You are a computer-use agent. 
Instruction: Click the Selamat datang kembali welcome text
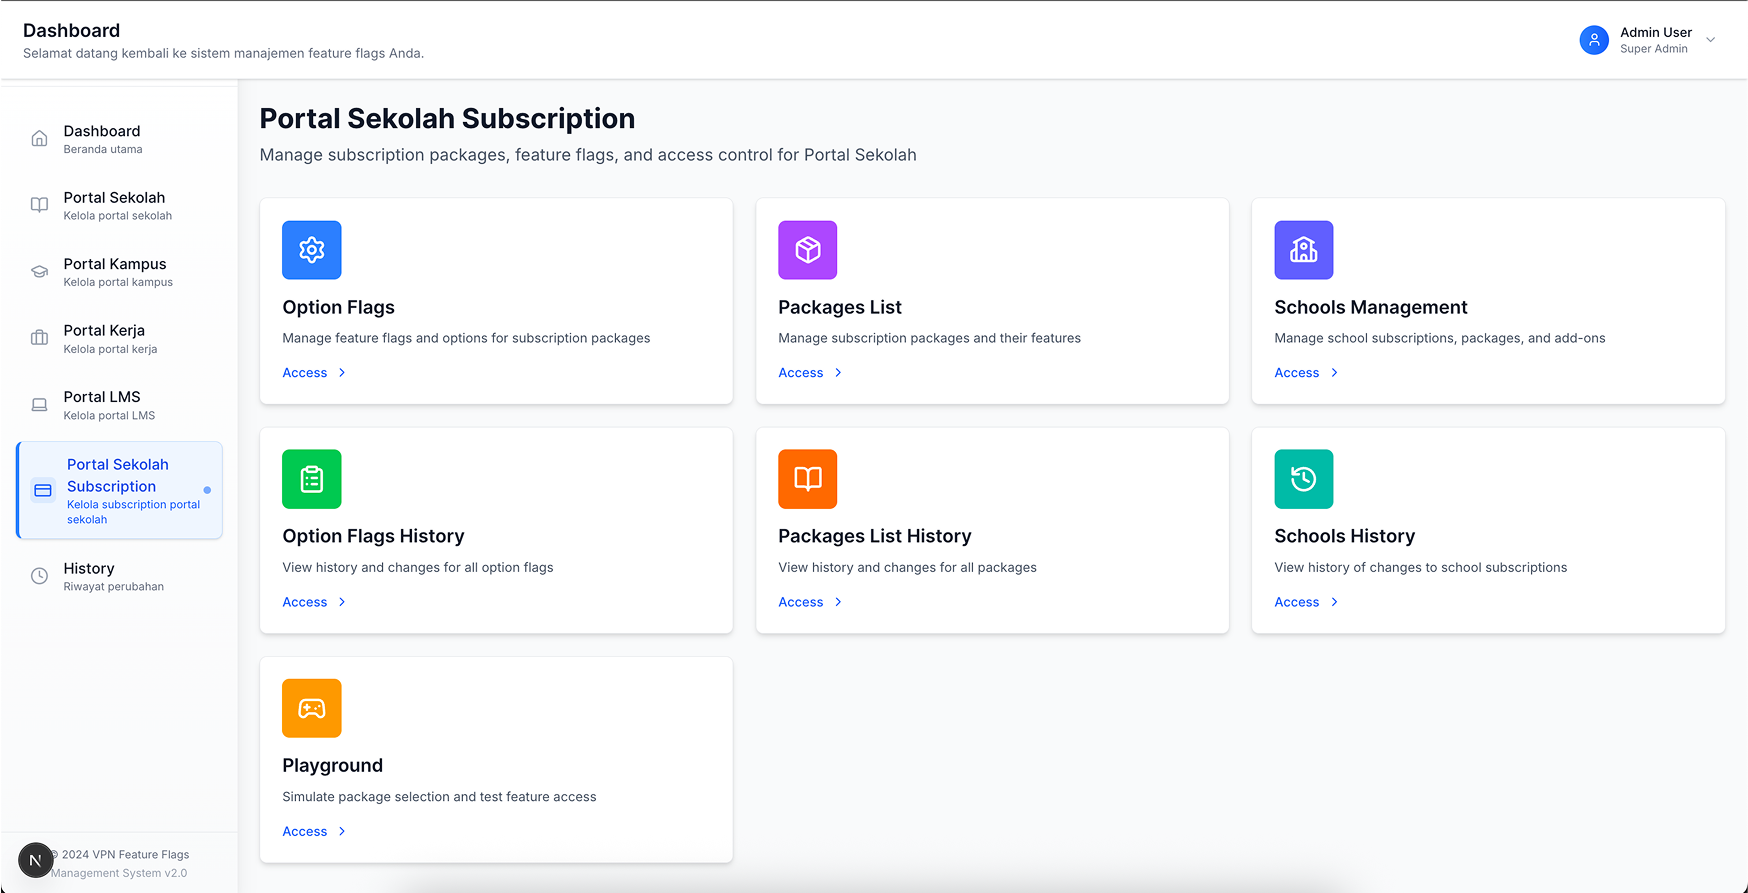coord(223,53)
